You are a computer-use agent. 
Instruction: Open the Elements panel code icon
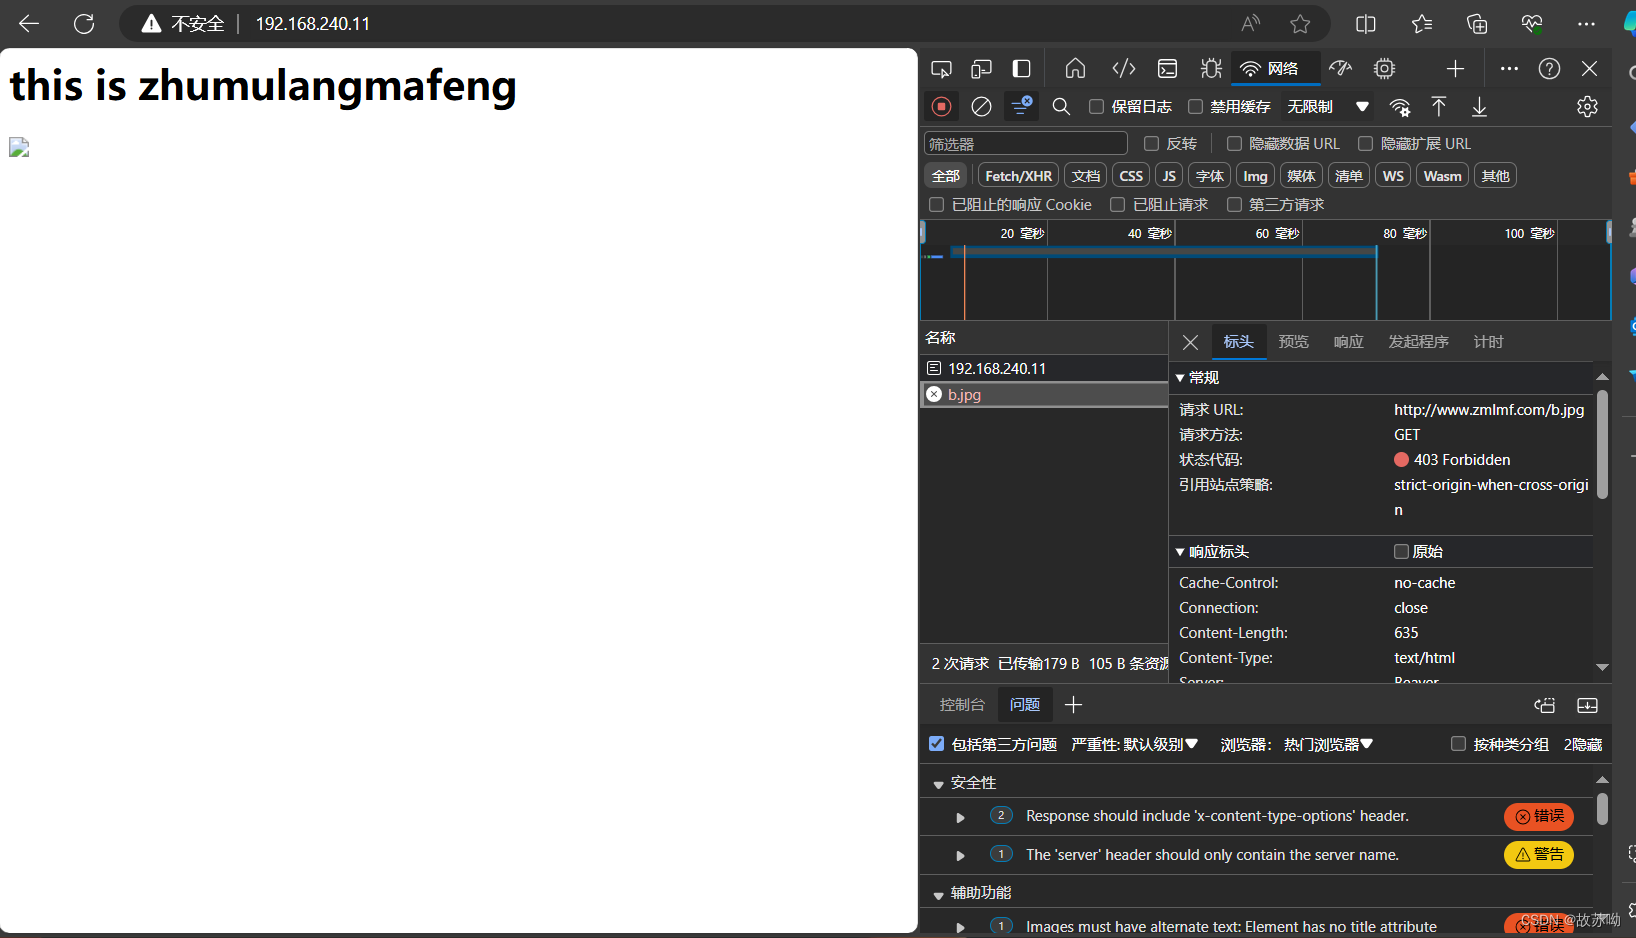tap(1124, 68)
